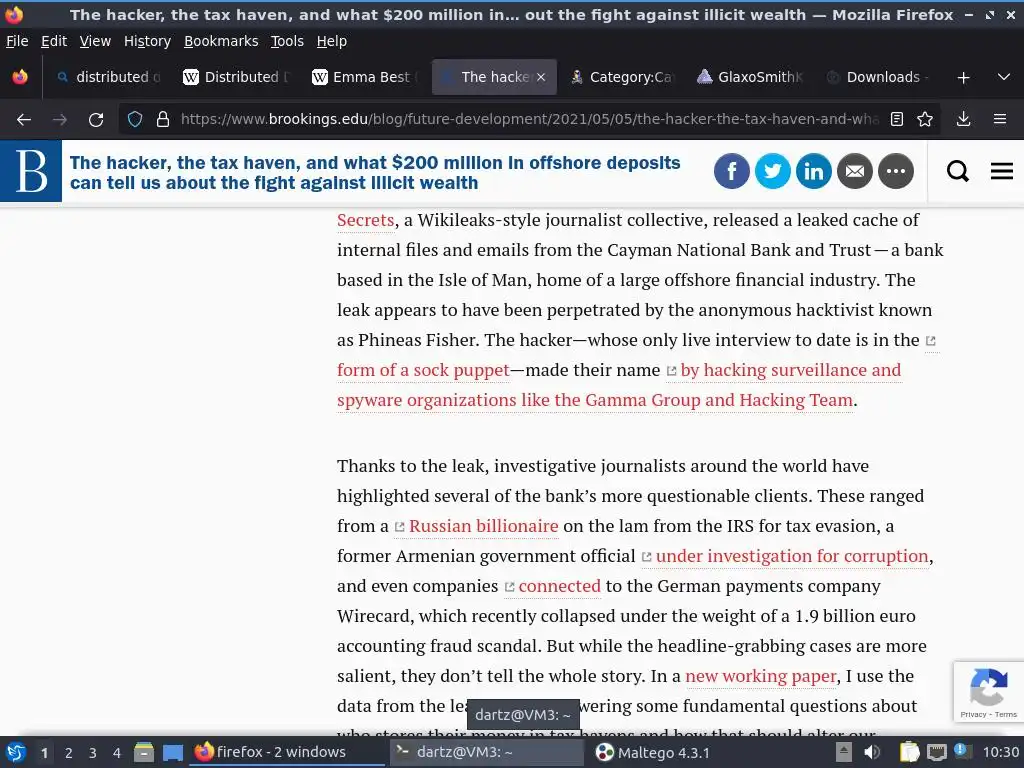The image size is (1024, 768).
Task: Open 'form of a sock puppet' link
Action: point(423,370)
